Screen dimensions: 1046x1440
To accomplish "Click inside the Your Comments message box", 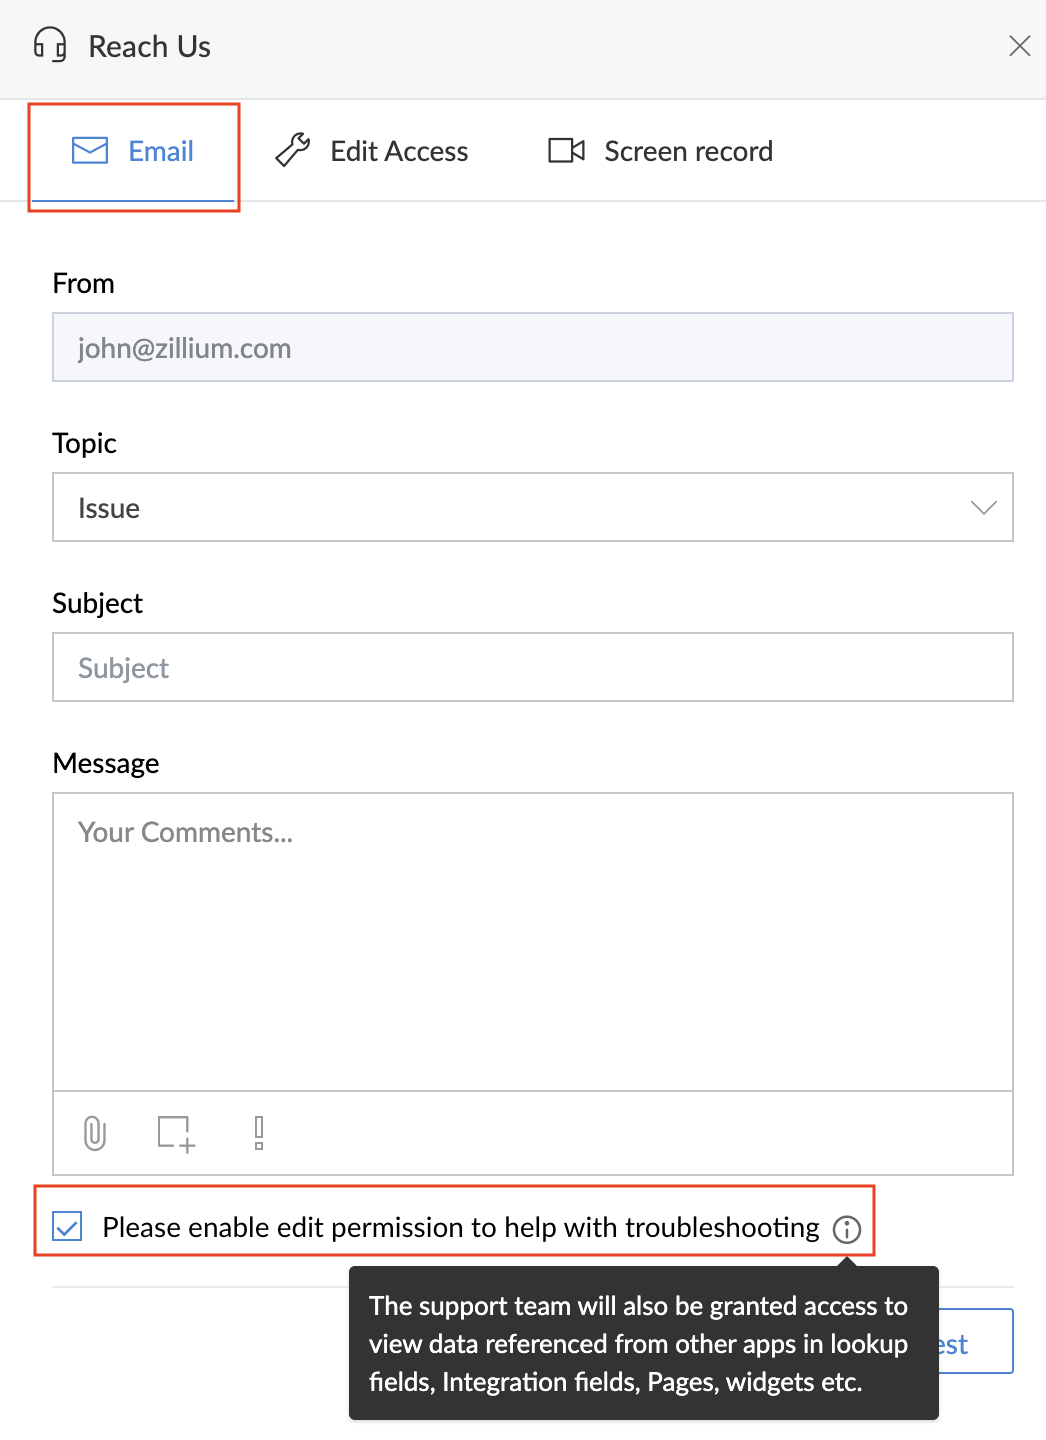I will 533,942.
